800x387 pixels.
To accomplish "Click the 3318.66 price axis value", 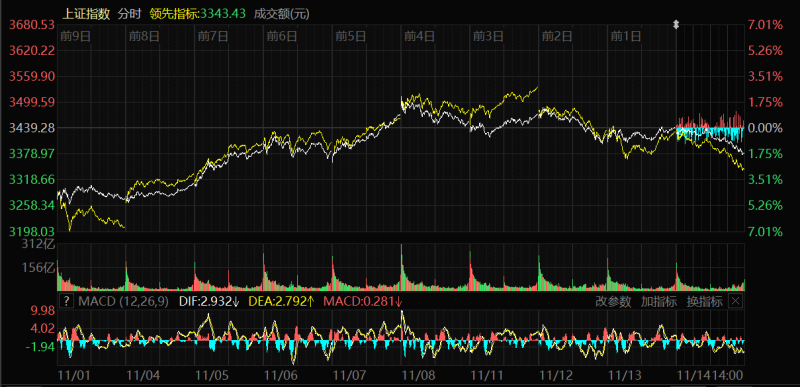I will click(32, 179).
